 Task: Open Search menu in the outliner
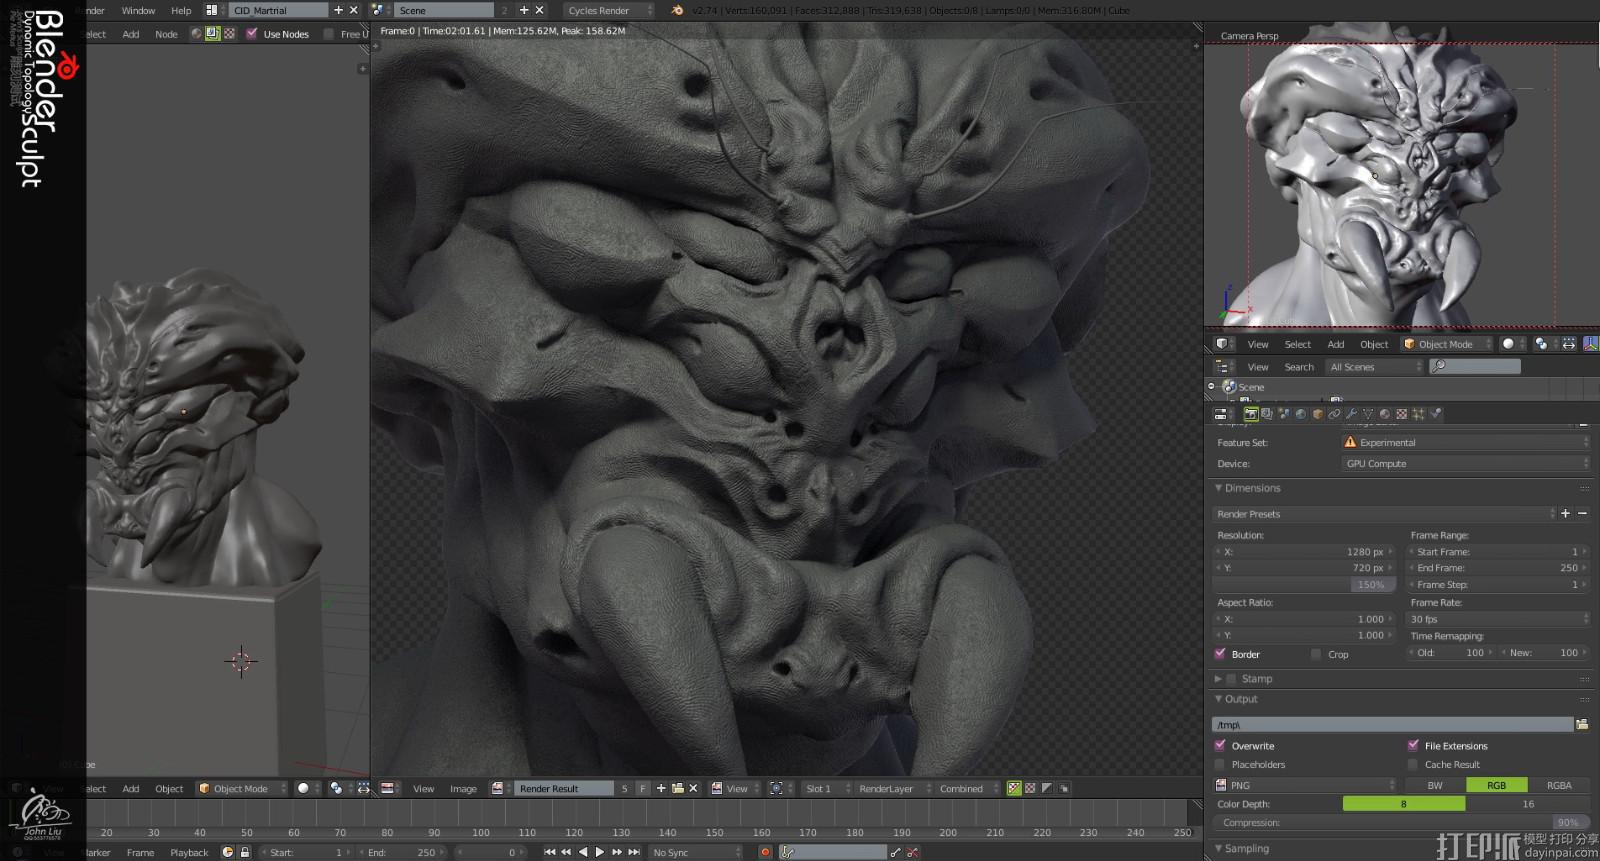pos(1299,367)
